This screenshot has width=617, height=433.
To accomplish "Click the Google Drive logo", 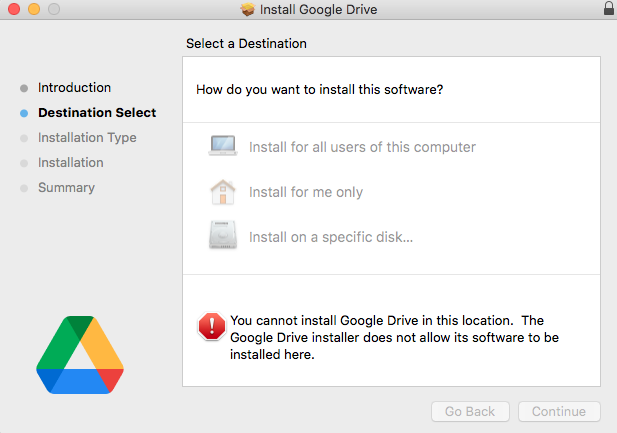I will coord(80,355).
